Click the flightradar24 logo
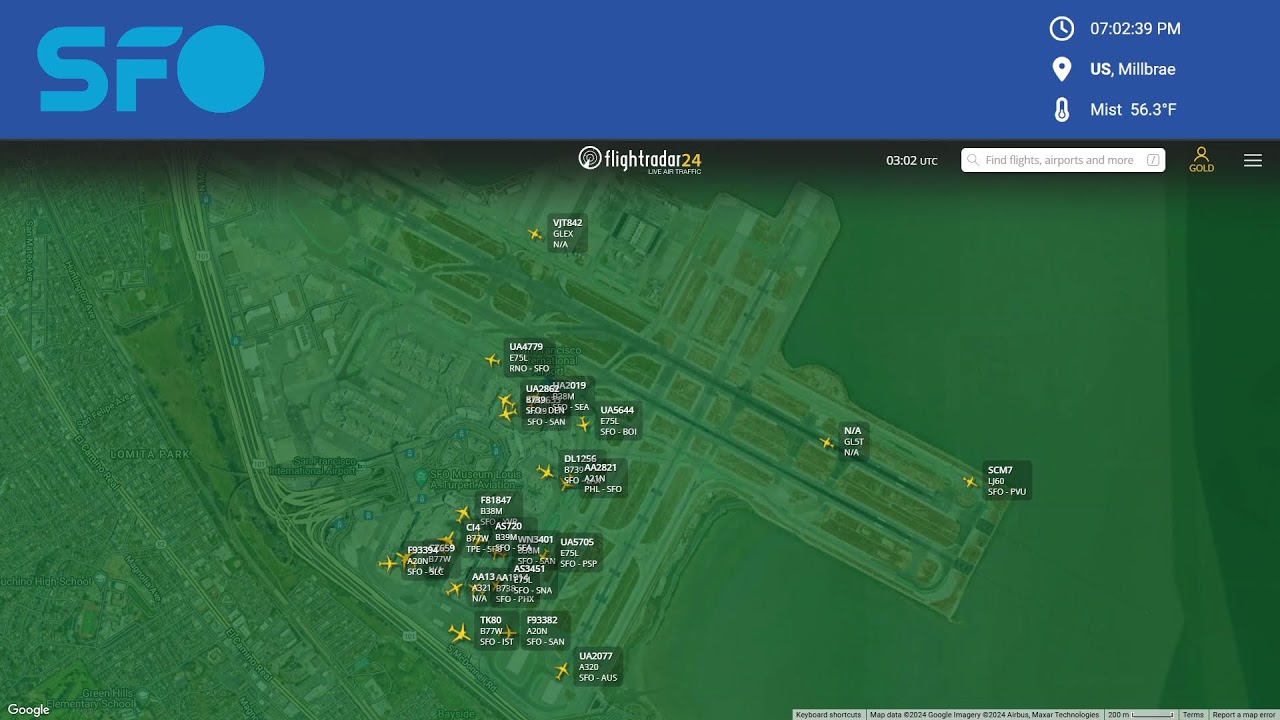The width and height of the screenshot is (1280, 720). (x=640, y=160)
